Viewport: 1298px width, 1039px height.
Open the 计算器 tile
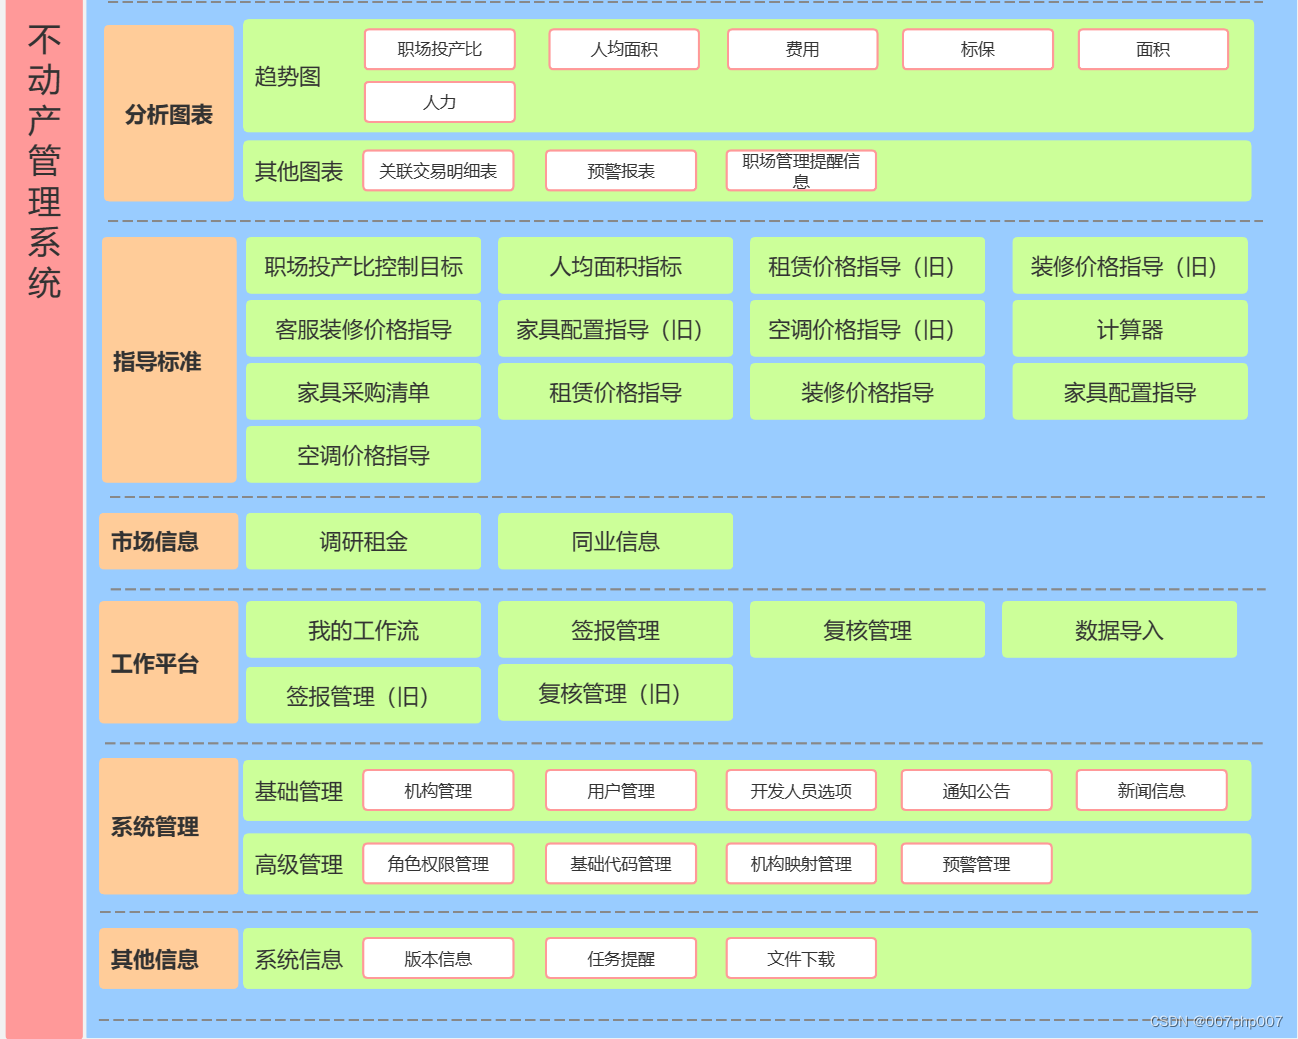click(x=1130, y=329)
